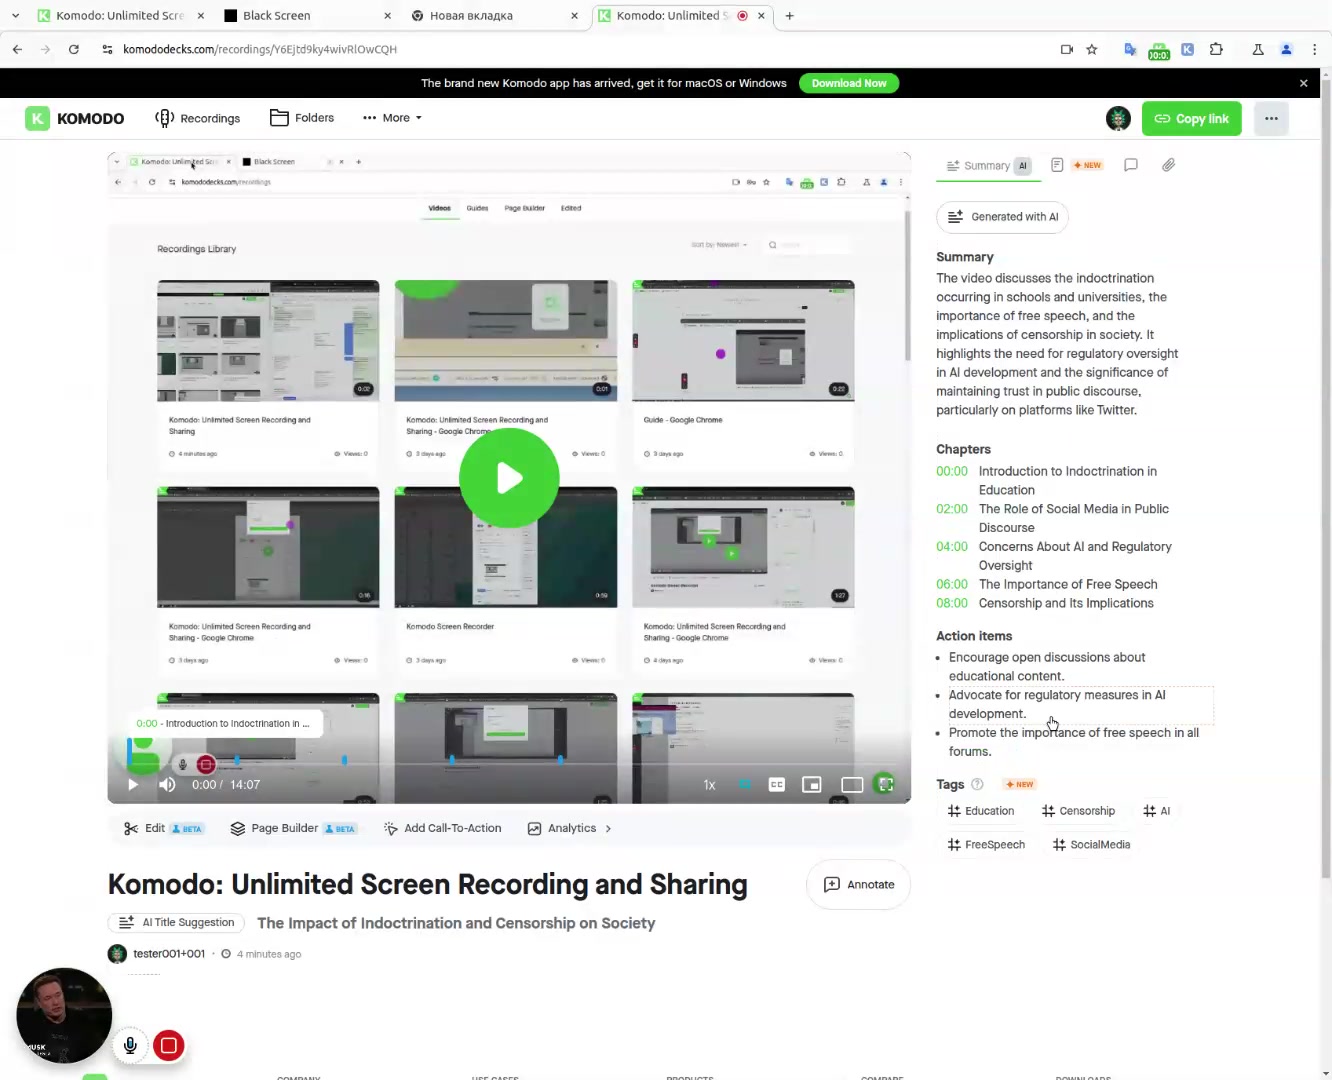Open Chrome's three-dot menu

tap(1315, 49)
